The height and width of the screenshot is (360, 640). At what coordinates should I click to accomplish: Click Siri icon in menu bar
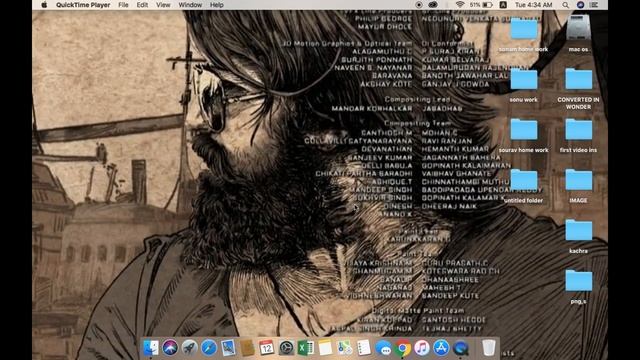pos(580,5)
